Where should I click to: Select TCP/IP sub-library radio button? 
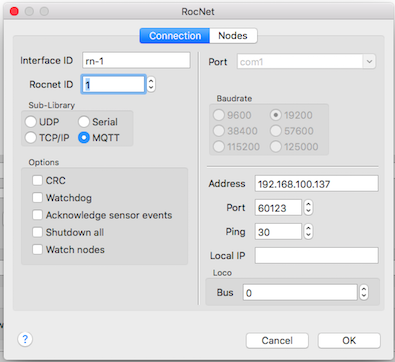pyautogui.click(x=30, y=137)
